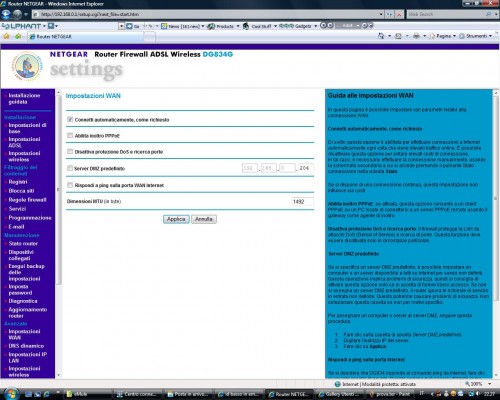Click the Annulla button
Screen dimensions: 500x400
(x=204, y=219)
